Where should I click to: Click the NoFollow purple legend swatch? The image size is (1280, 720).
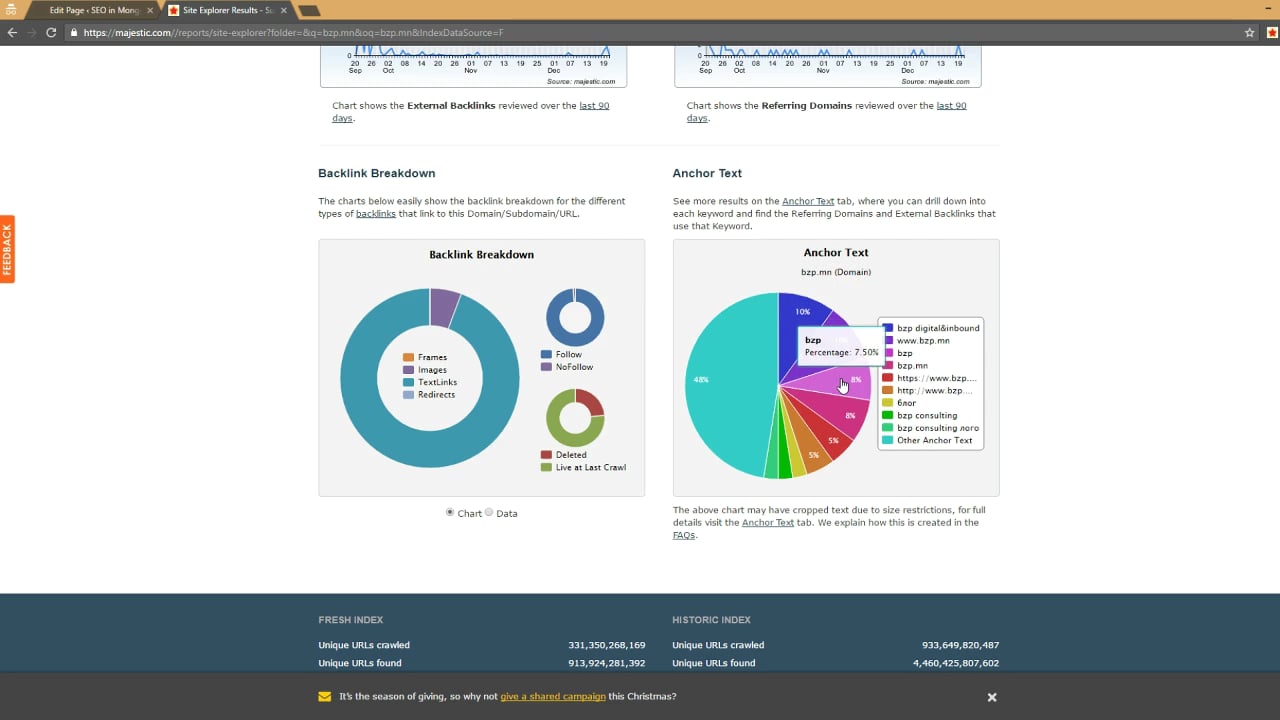546,367
